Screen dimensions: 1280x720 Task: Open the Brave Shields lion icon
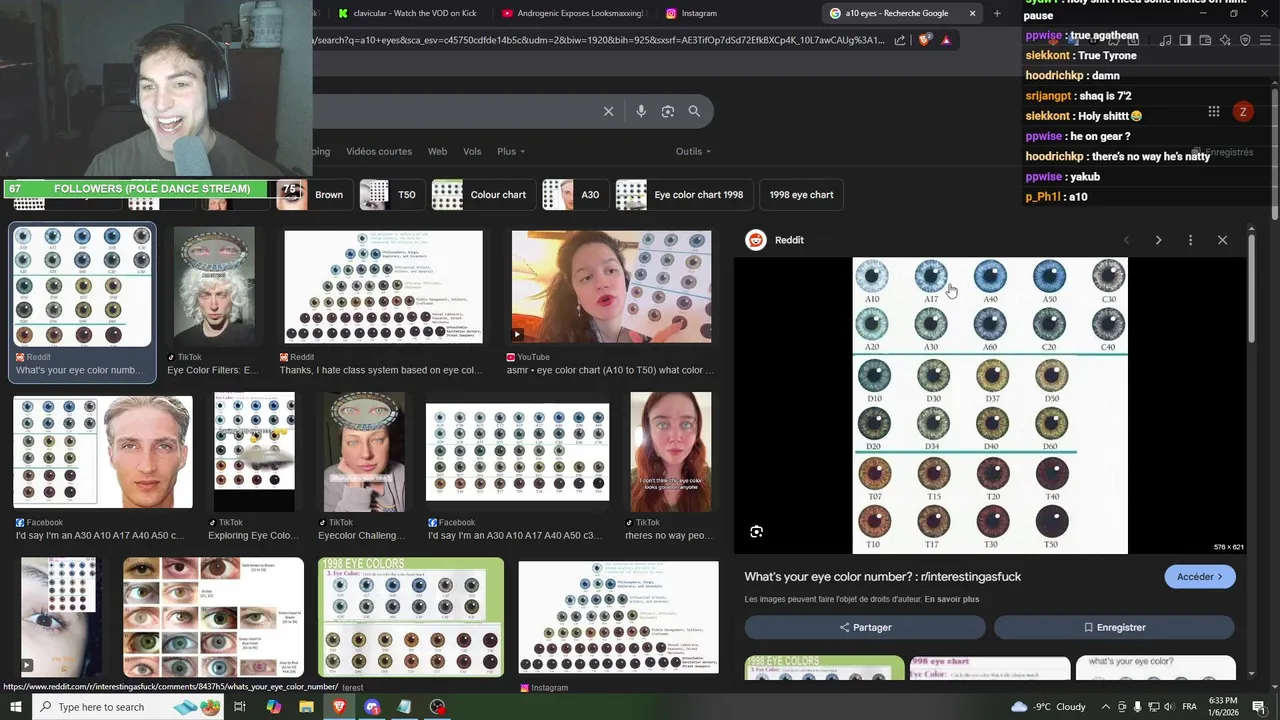click(x=925, y=40)
